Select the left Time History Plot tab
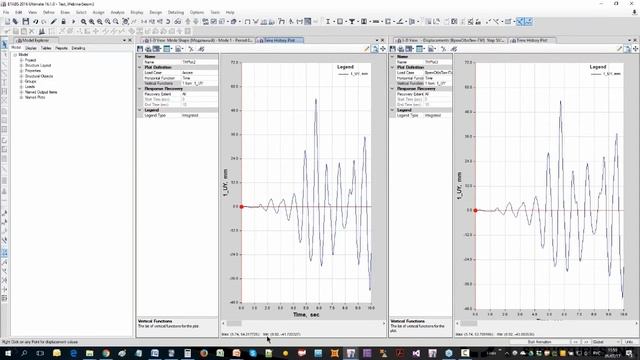The height and width of the screenshot is (360, 640). [279, 40]
